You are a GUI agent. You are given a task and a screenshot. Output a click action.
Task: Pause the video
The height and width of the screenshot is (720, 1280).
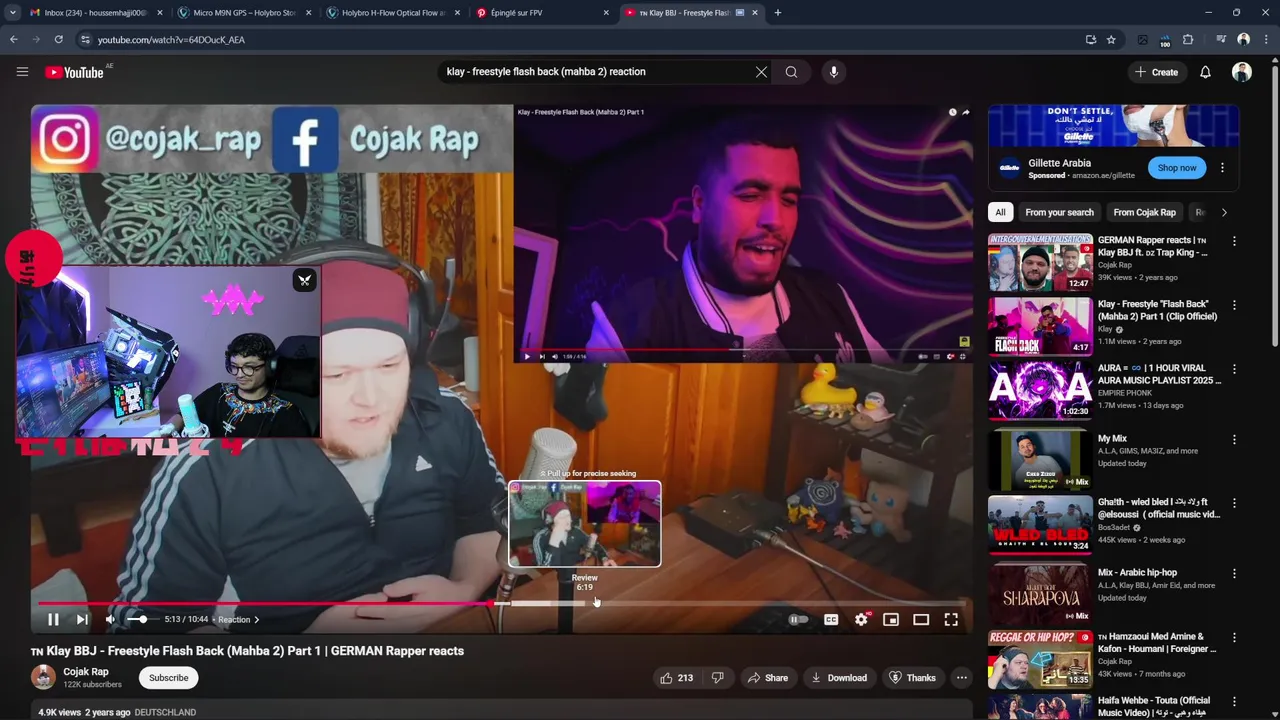53,619
